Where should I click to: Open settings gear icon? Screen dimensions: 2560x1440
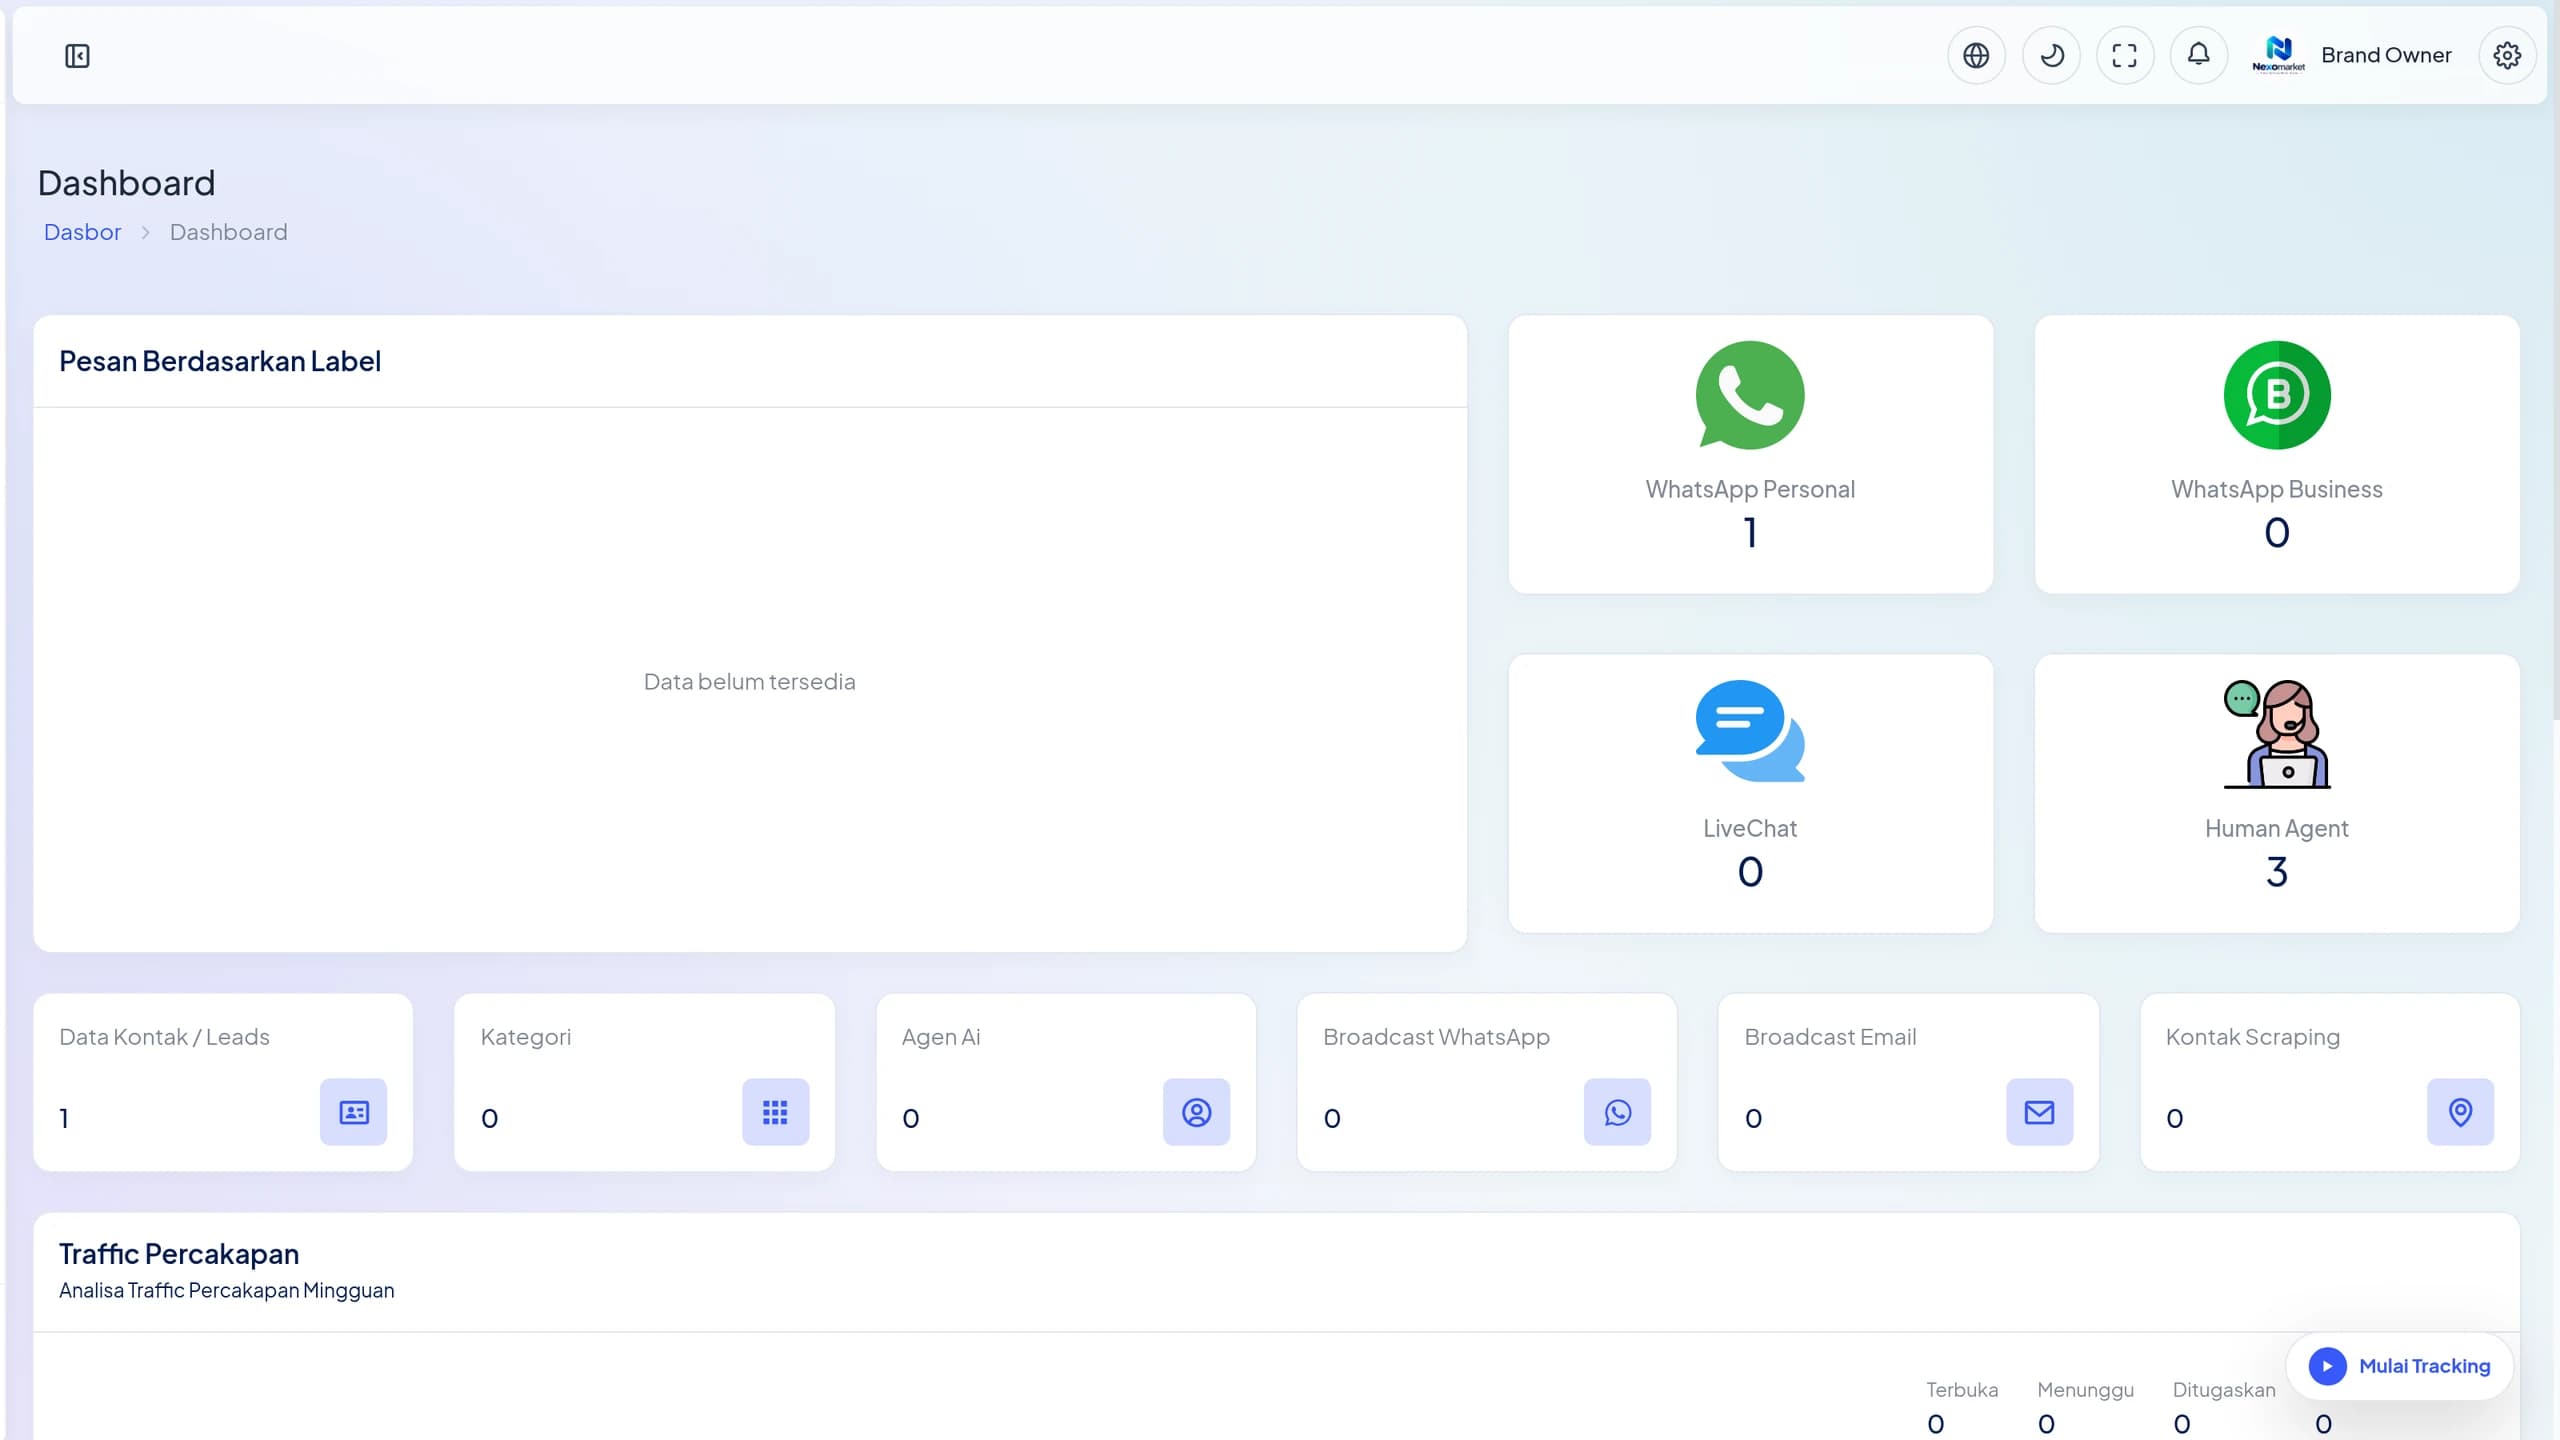coord(2507,55)
